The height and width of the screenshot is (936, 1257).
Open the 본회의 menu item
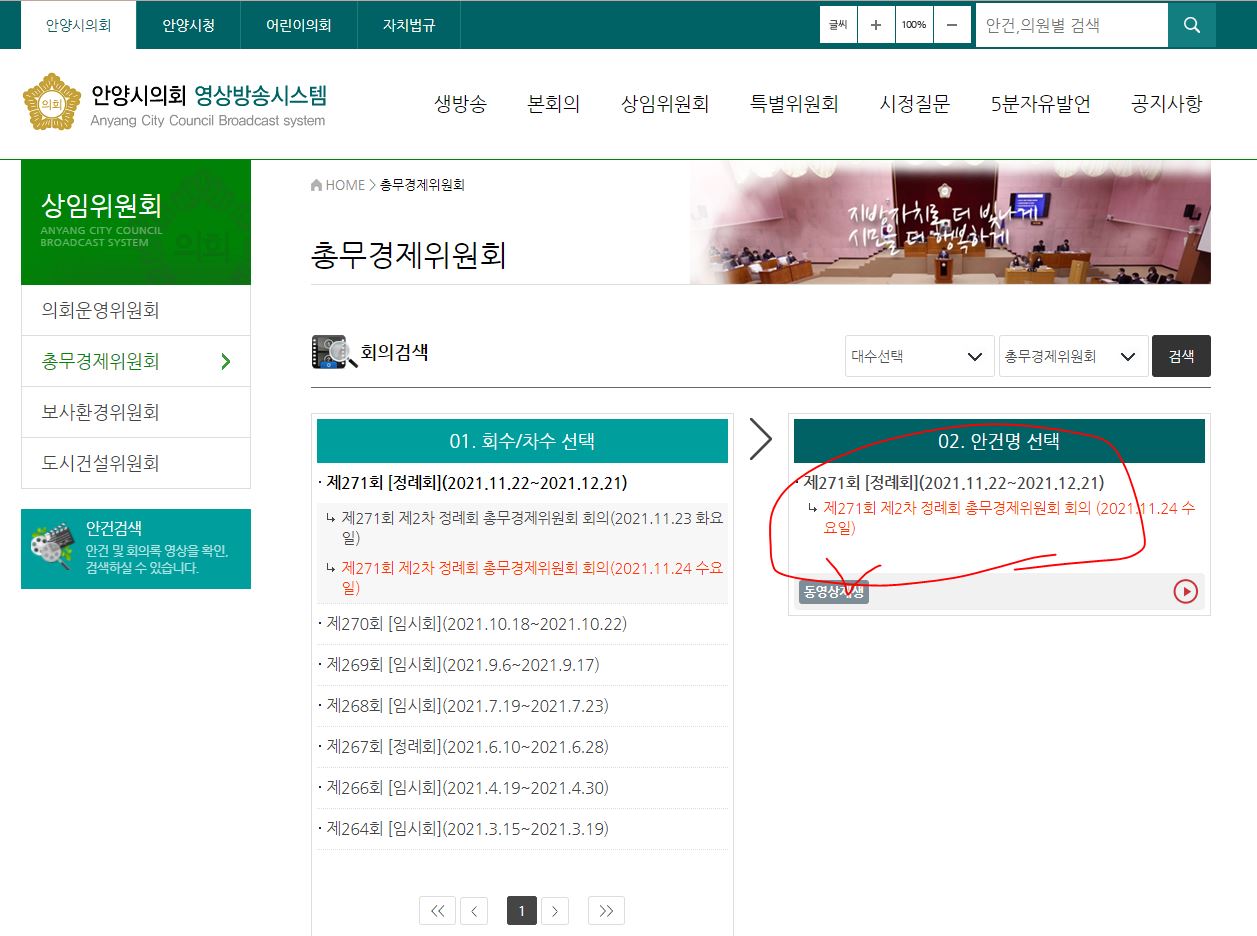(x=554, y=104)
